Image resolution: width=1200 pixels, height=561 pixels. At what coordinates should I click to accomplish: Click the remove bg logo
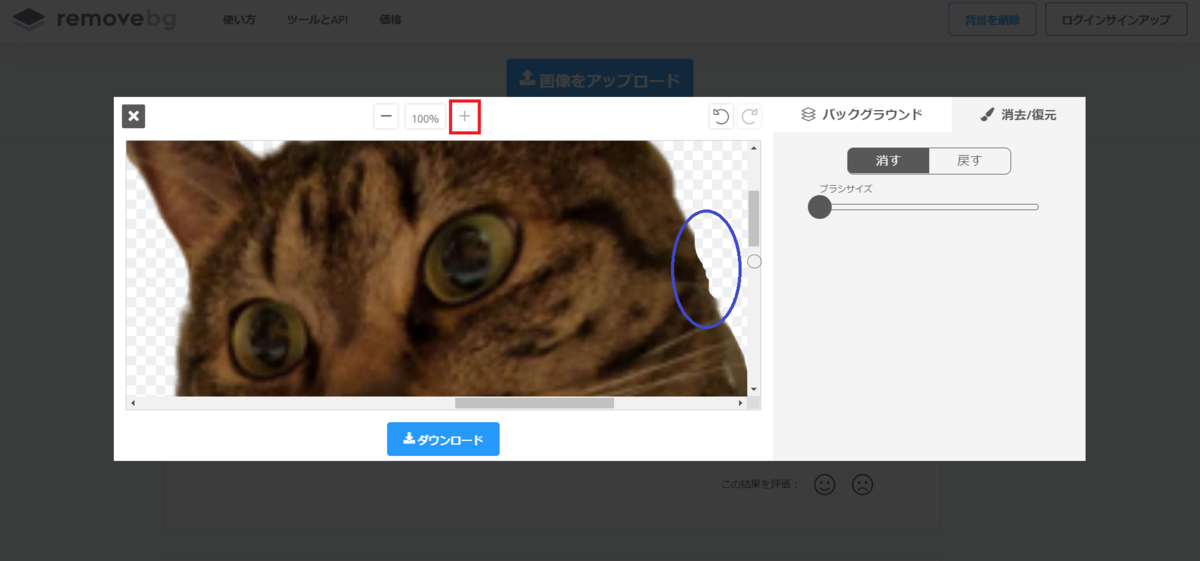94,19
